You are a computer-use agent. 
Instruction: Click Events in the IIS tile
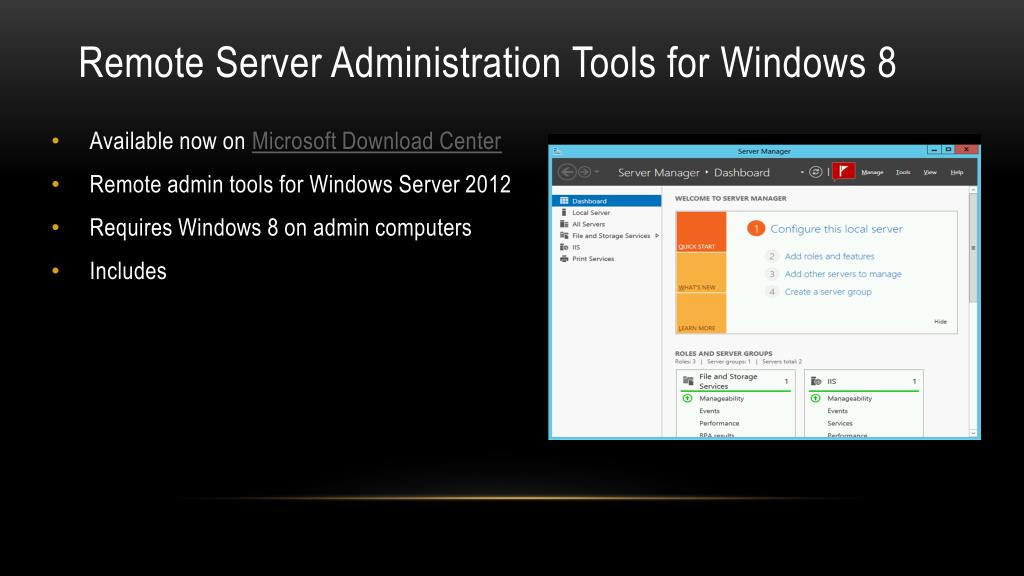837,411
